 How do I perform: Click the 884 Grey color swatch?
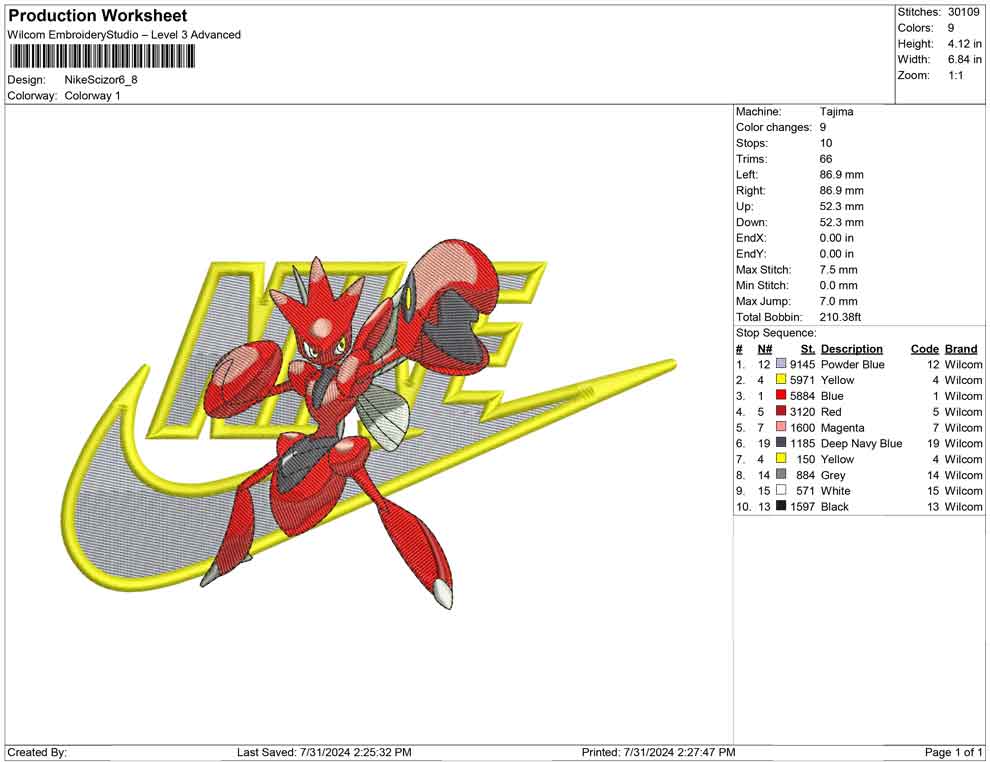[x=781, y=475]
